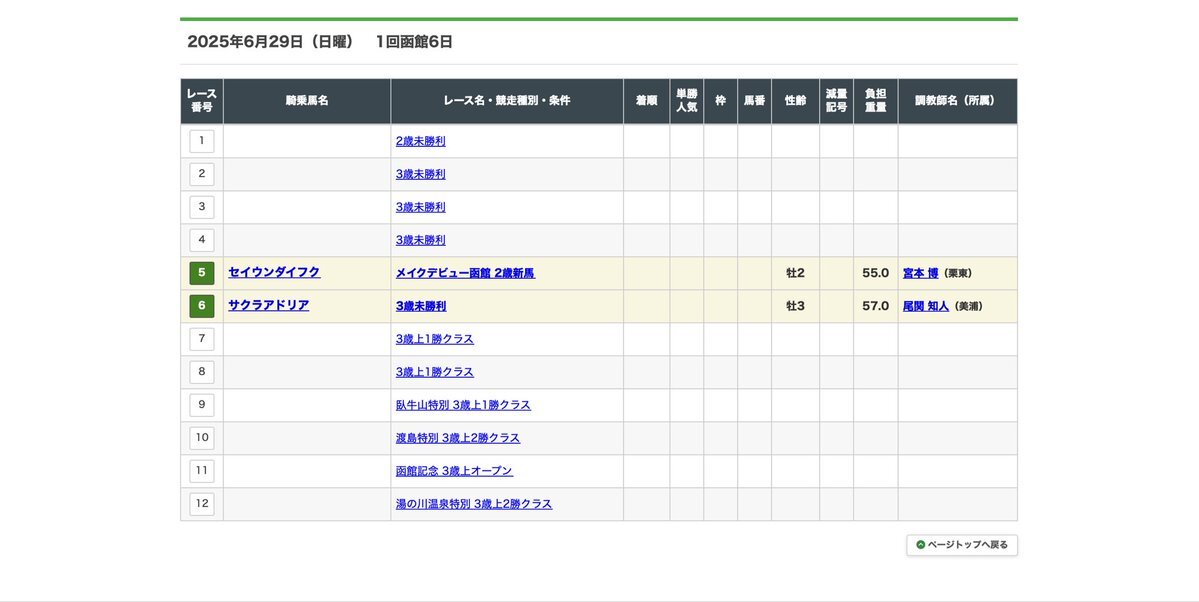Click race number 11 box
This screenshot has height=602, width=1199.
click(202, 470)
